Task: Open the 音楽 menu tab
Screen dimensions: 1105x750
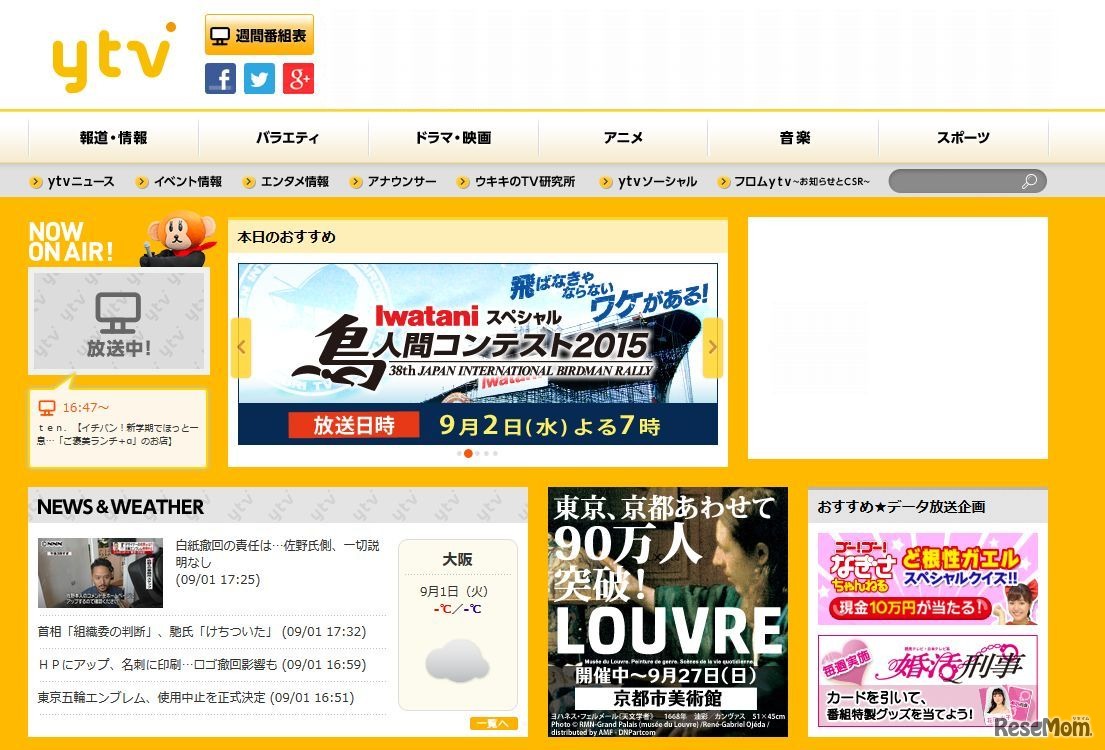Action: [x=794, y=137]
